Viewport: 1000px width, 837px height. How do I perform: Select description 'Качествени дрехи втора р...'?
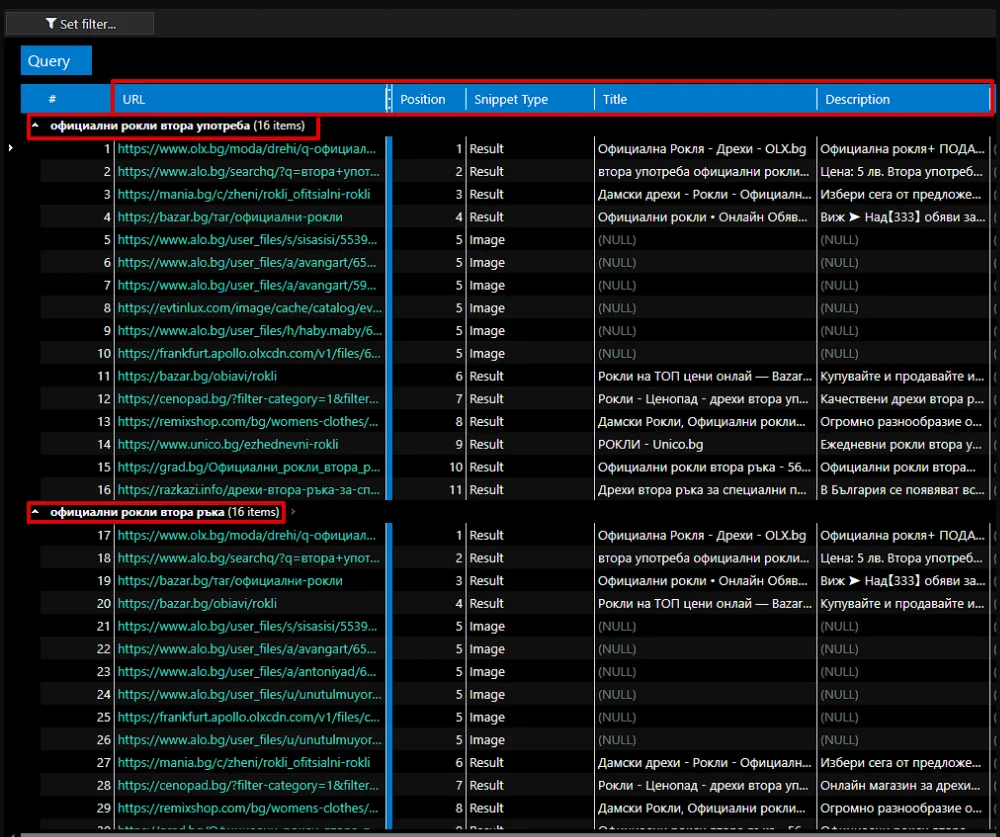point(902,399)
